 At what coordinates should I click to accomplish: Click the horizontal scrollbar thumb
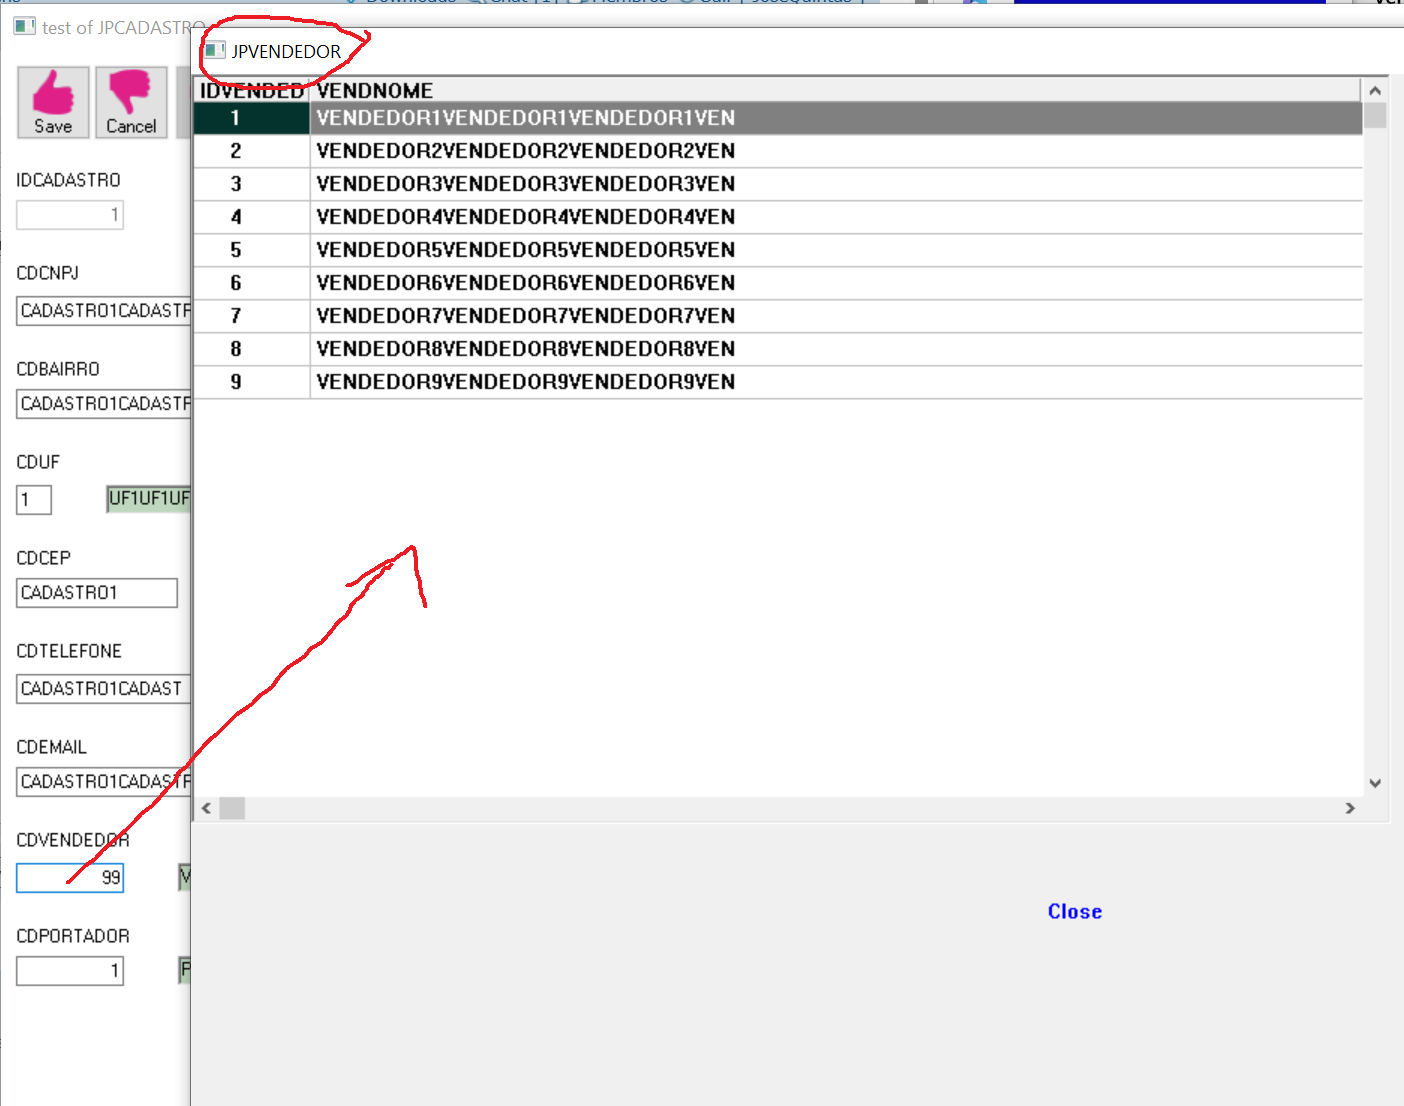pyautogui.click(x=232, y=808)
